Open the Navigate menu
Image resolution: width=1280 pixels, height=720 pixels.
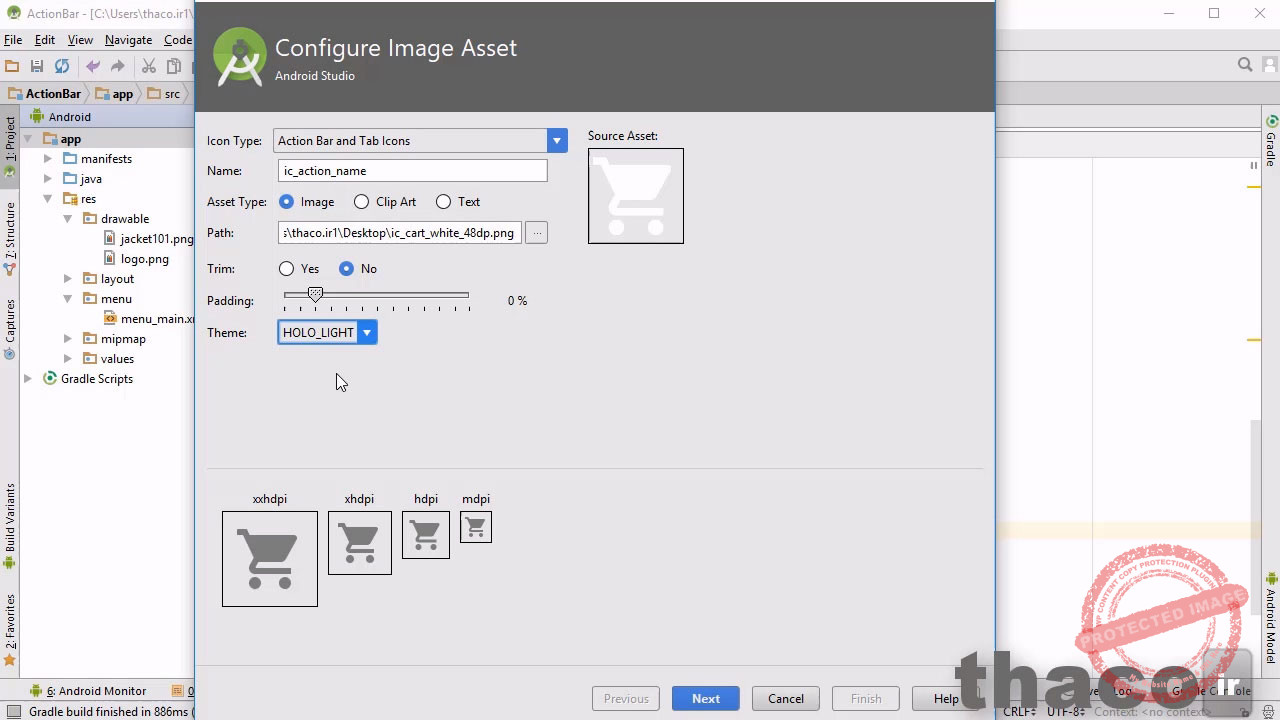tap(128, 40)
